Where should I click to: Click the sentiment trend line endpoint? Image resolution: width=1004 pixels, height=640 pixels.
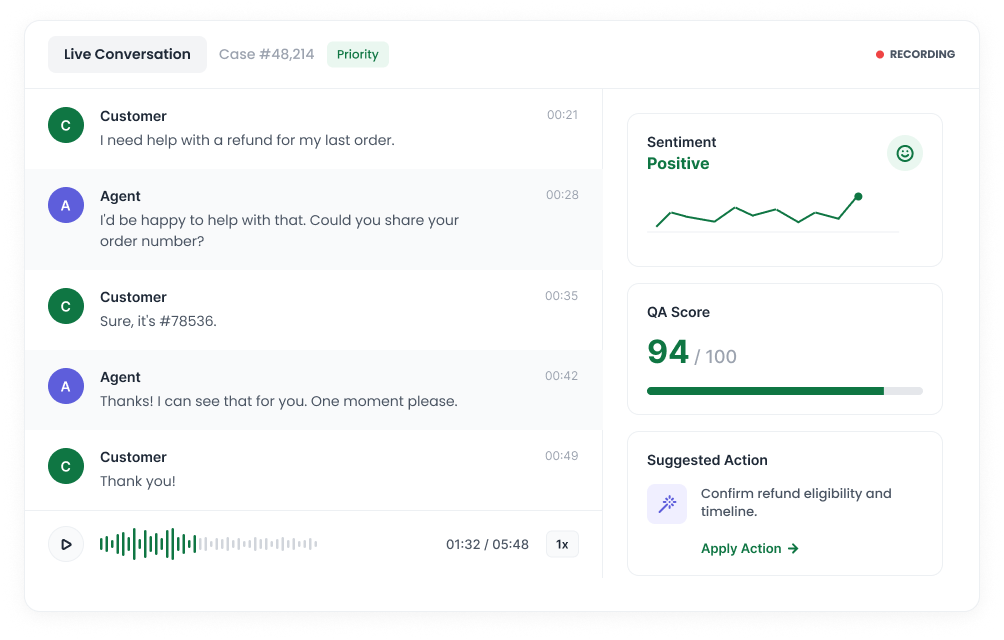tap(858, 196)
